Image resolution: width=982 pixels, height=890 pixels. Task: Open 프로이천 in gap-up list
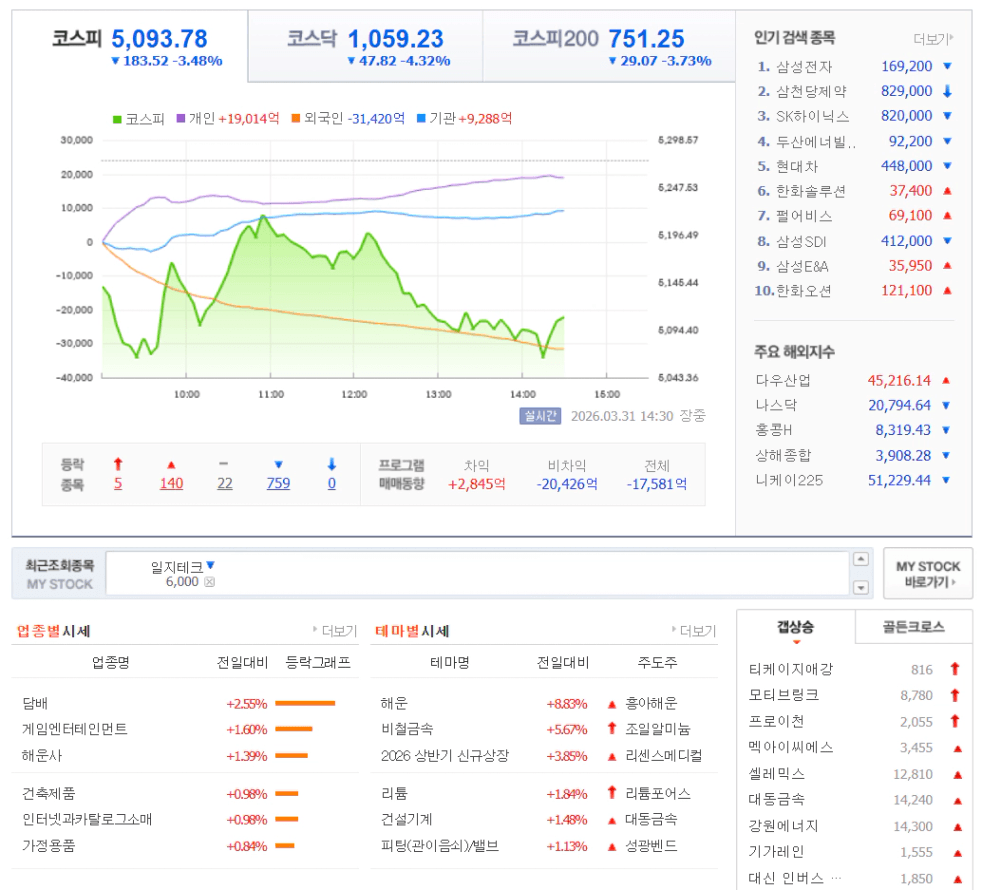coord(777,722)
